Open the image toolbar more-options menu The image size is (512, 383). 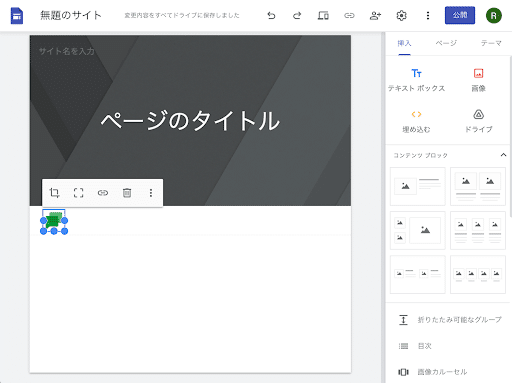coord(151,193)
